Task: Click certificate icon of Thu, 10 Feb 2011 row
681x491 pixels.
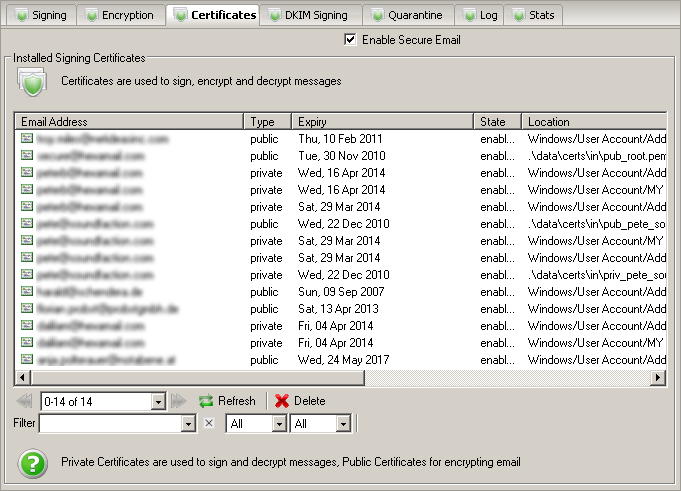Action: point(27,138)
